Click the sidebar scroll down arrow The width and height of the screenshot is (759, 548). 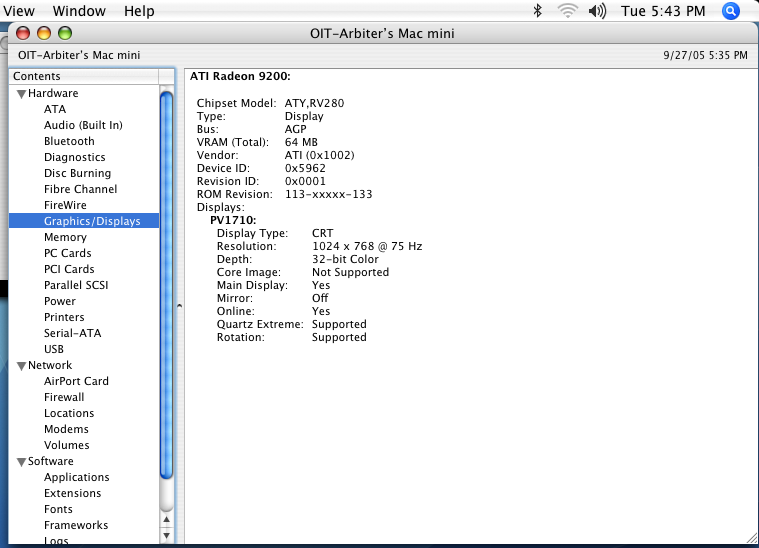click(167, 535)
